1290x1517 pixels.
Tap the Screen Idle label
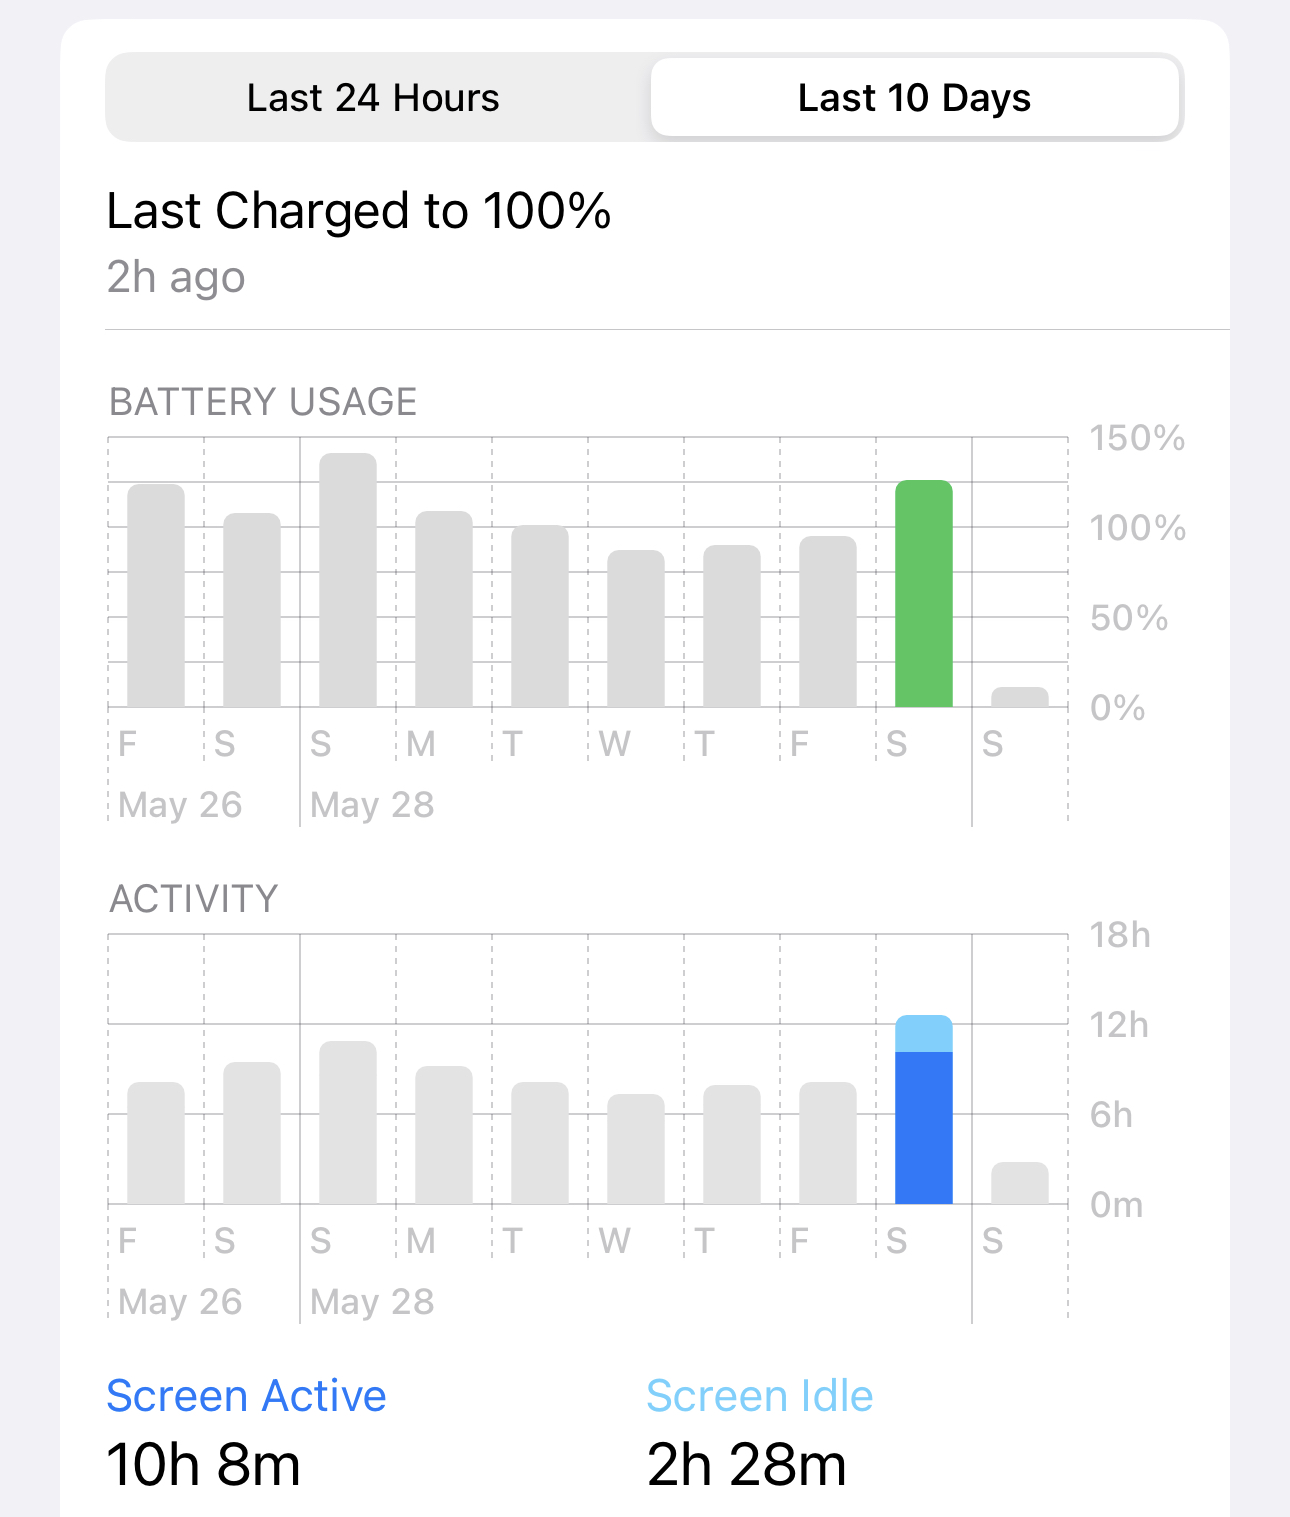(x=759, y=1396)
